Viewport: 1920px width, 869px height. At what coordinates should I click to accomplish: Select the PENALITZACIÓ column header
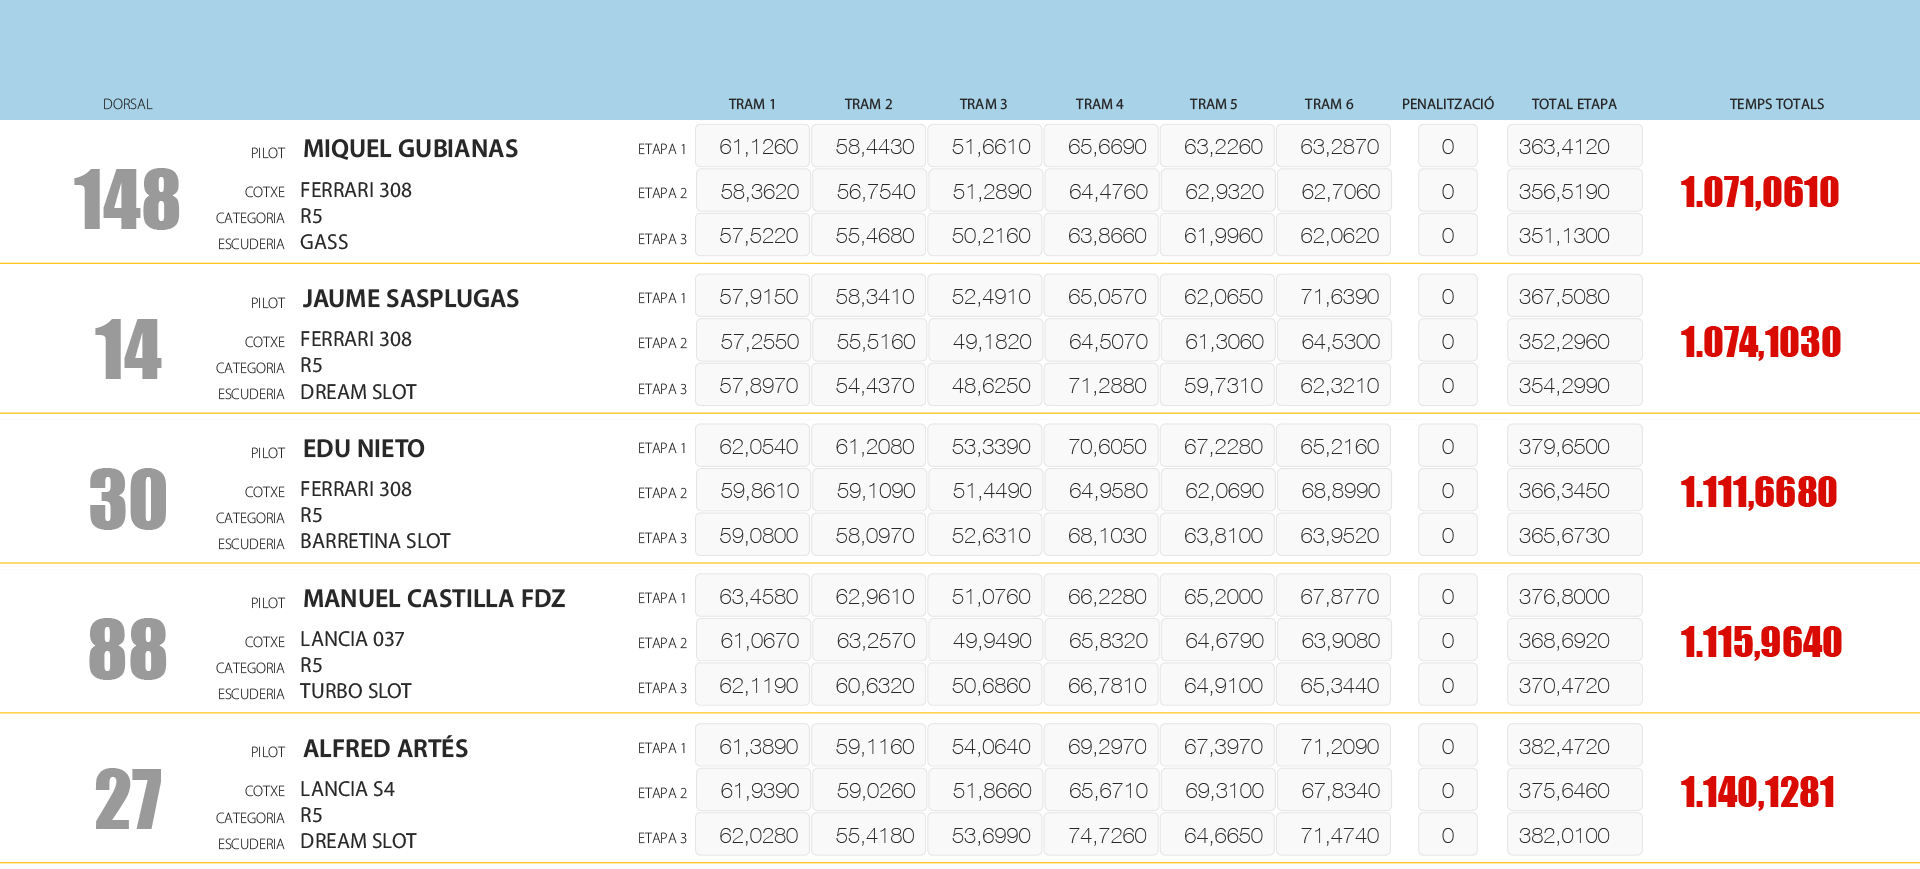pos(1447,104)
